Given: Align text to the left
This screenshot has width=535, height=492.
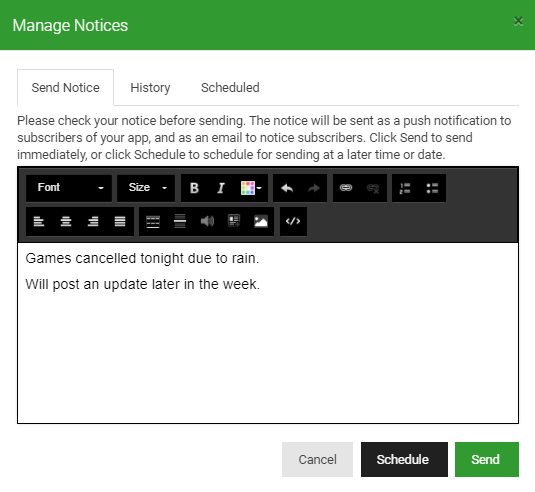Looking at the screenshot, I should coord(39,221).
